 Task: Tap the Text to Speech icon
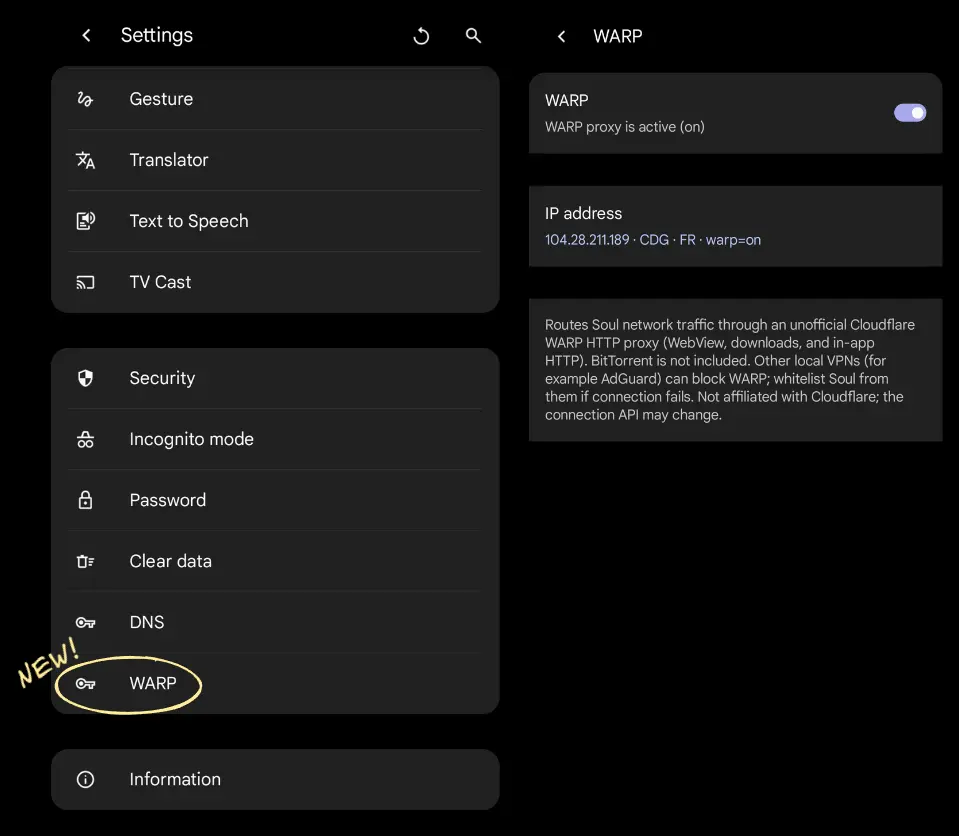(85, 221)
